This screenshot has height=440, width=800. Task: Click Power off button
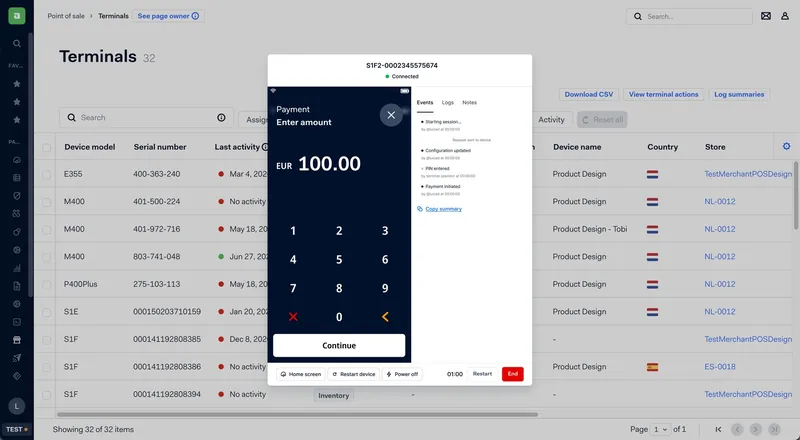point(402,374)
